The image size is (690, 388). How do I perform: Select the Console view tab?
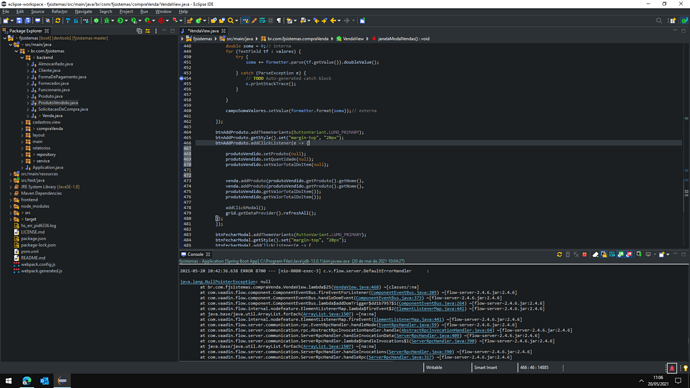click(x=195, y=254)
